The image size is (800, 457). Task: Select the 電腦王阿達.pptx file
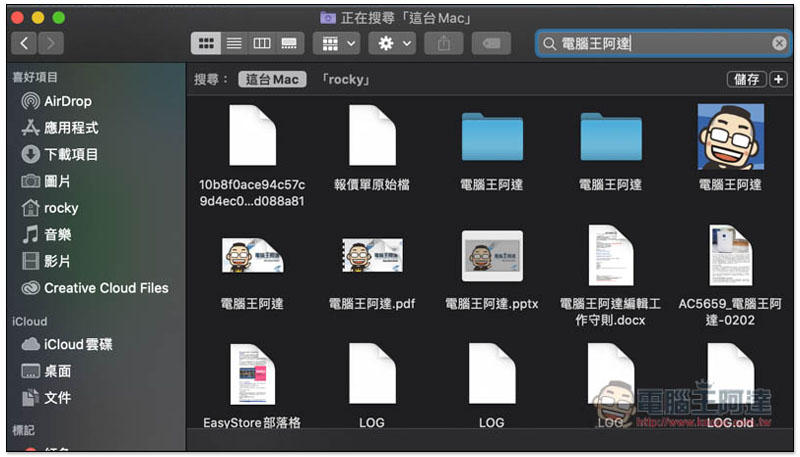492,257
